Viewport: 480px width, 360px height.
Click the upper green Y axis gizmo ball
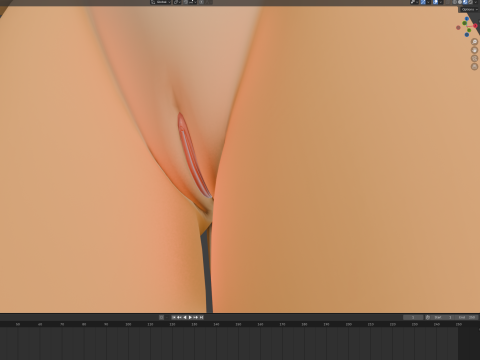(464, 23)
